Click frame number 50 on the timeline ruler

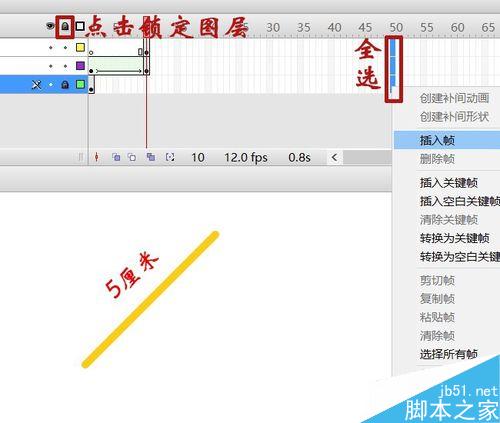[396, 27]
